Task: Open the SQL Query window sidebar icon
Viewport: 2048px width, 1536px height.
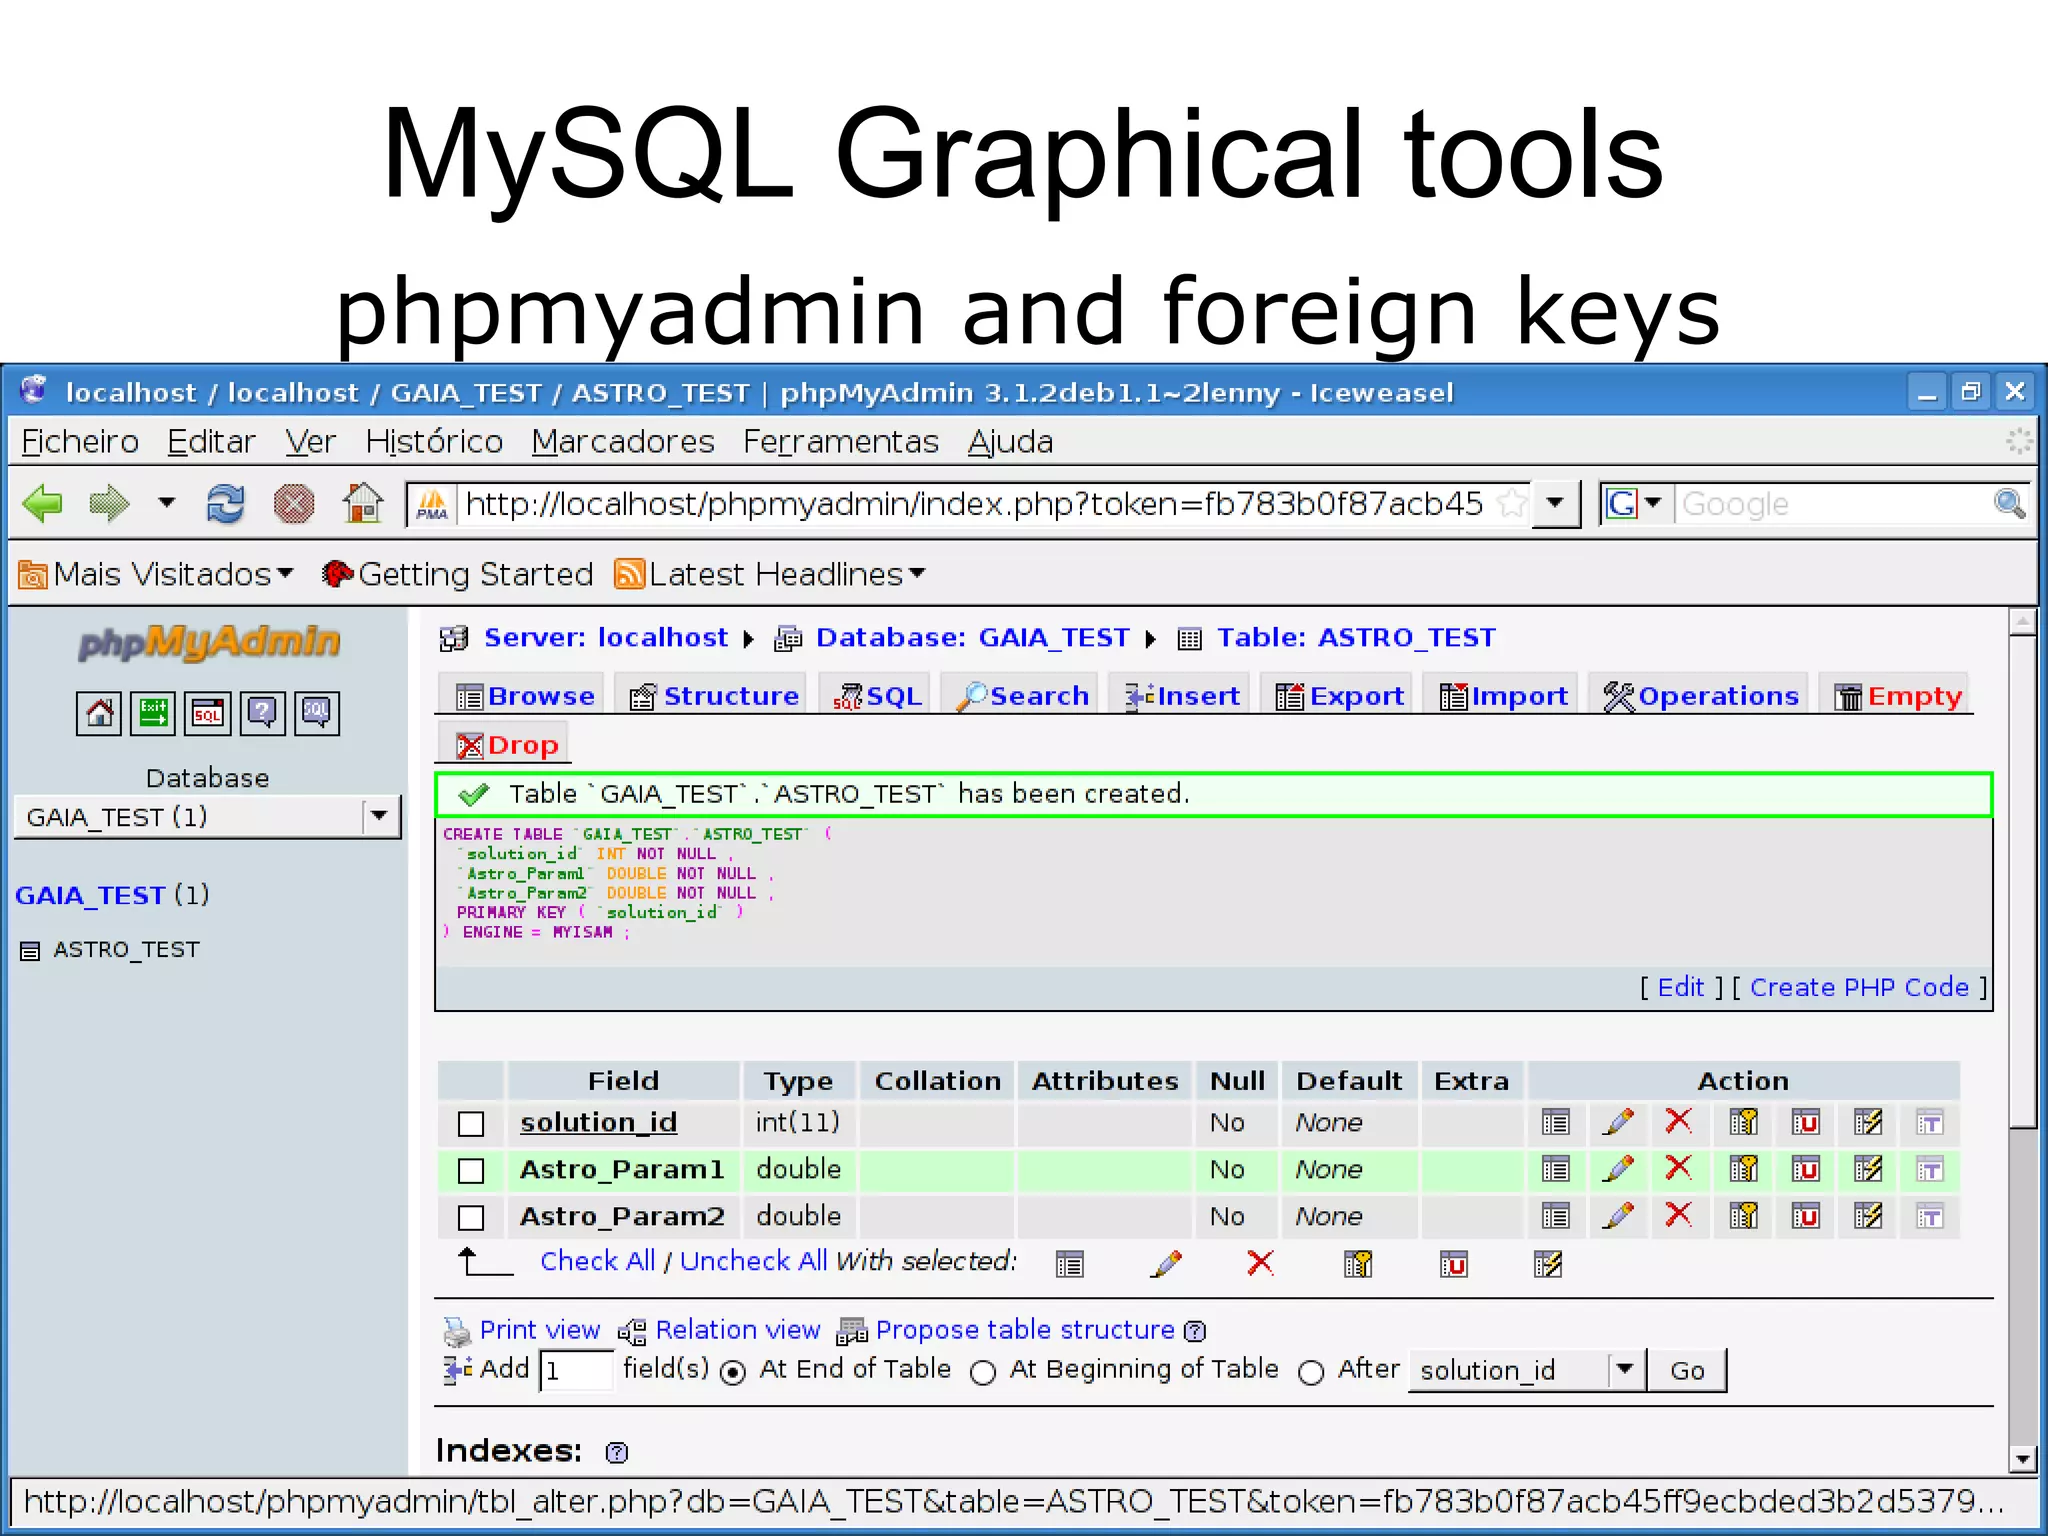Action: [x=208, y=713]
